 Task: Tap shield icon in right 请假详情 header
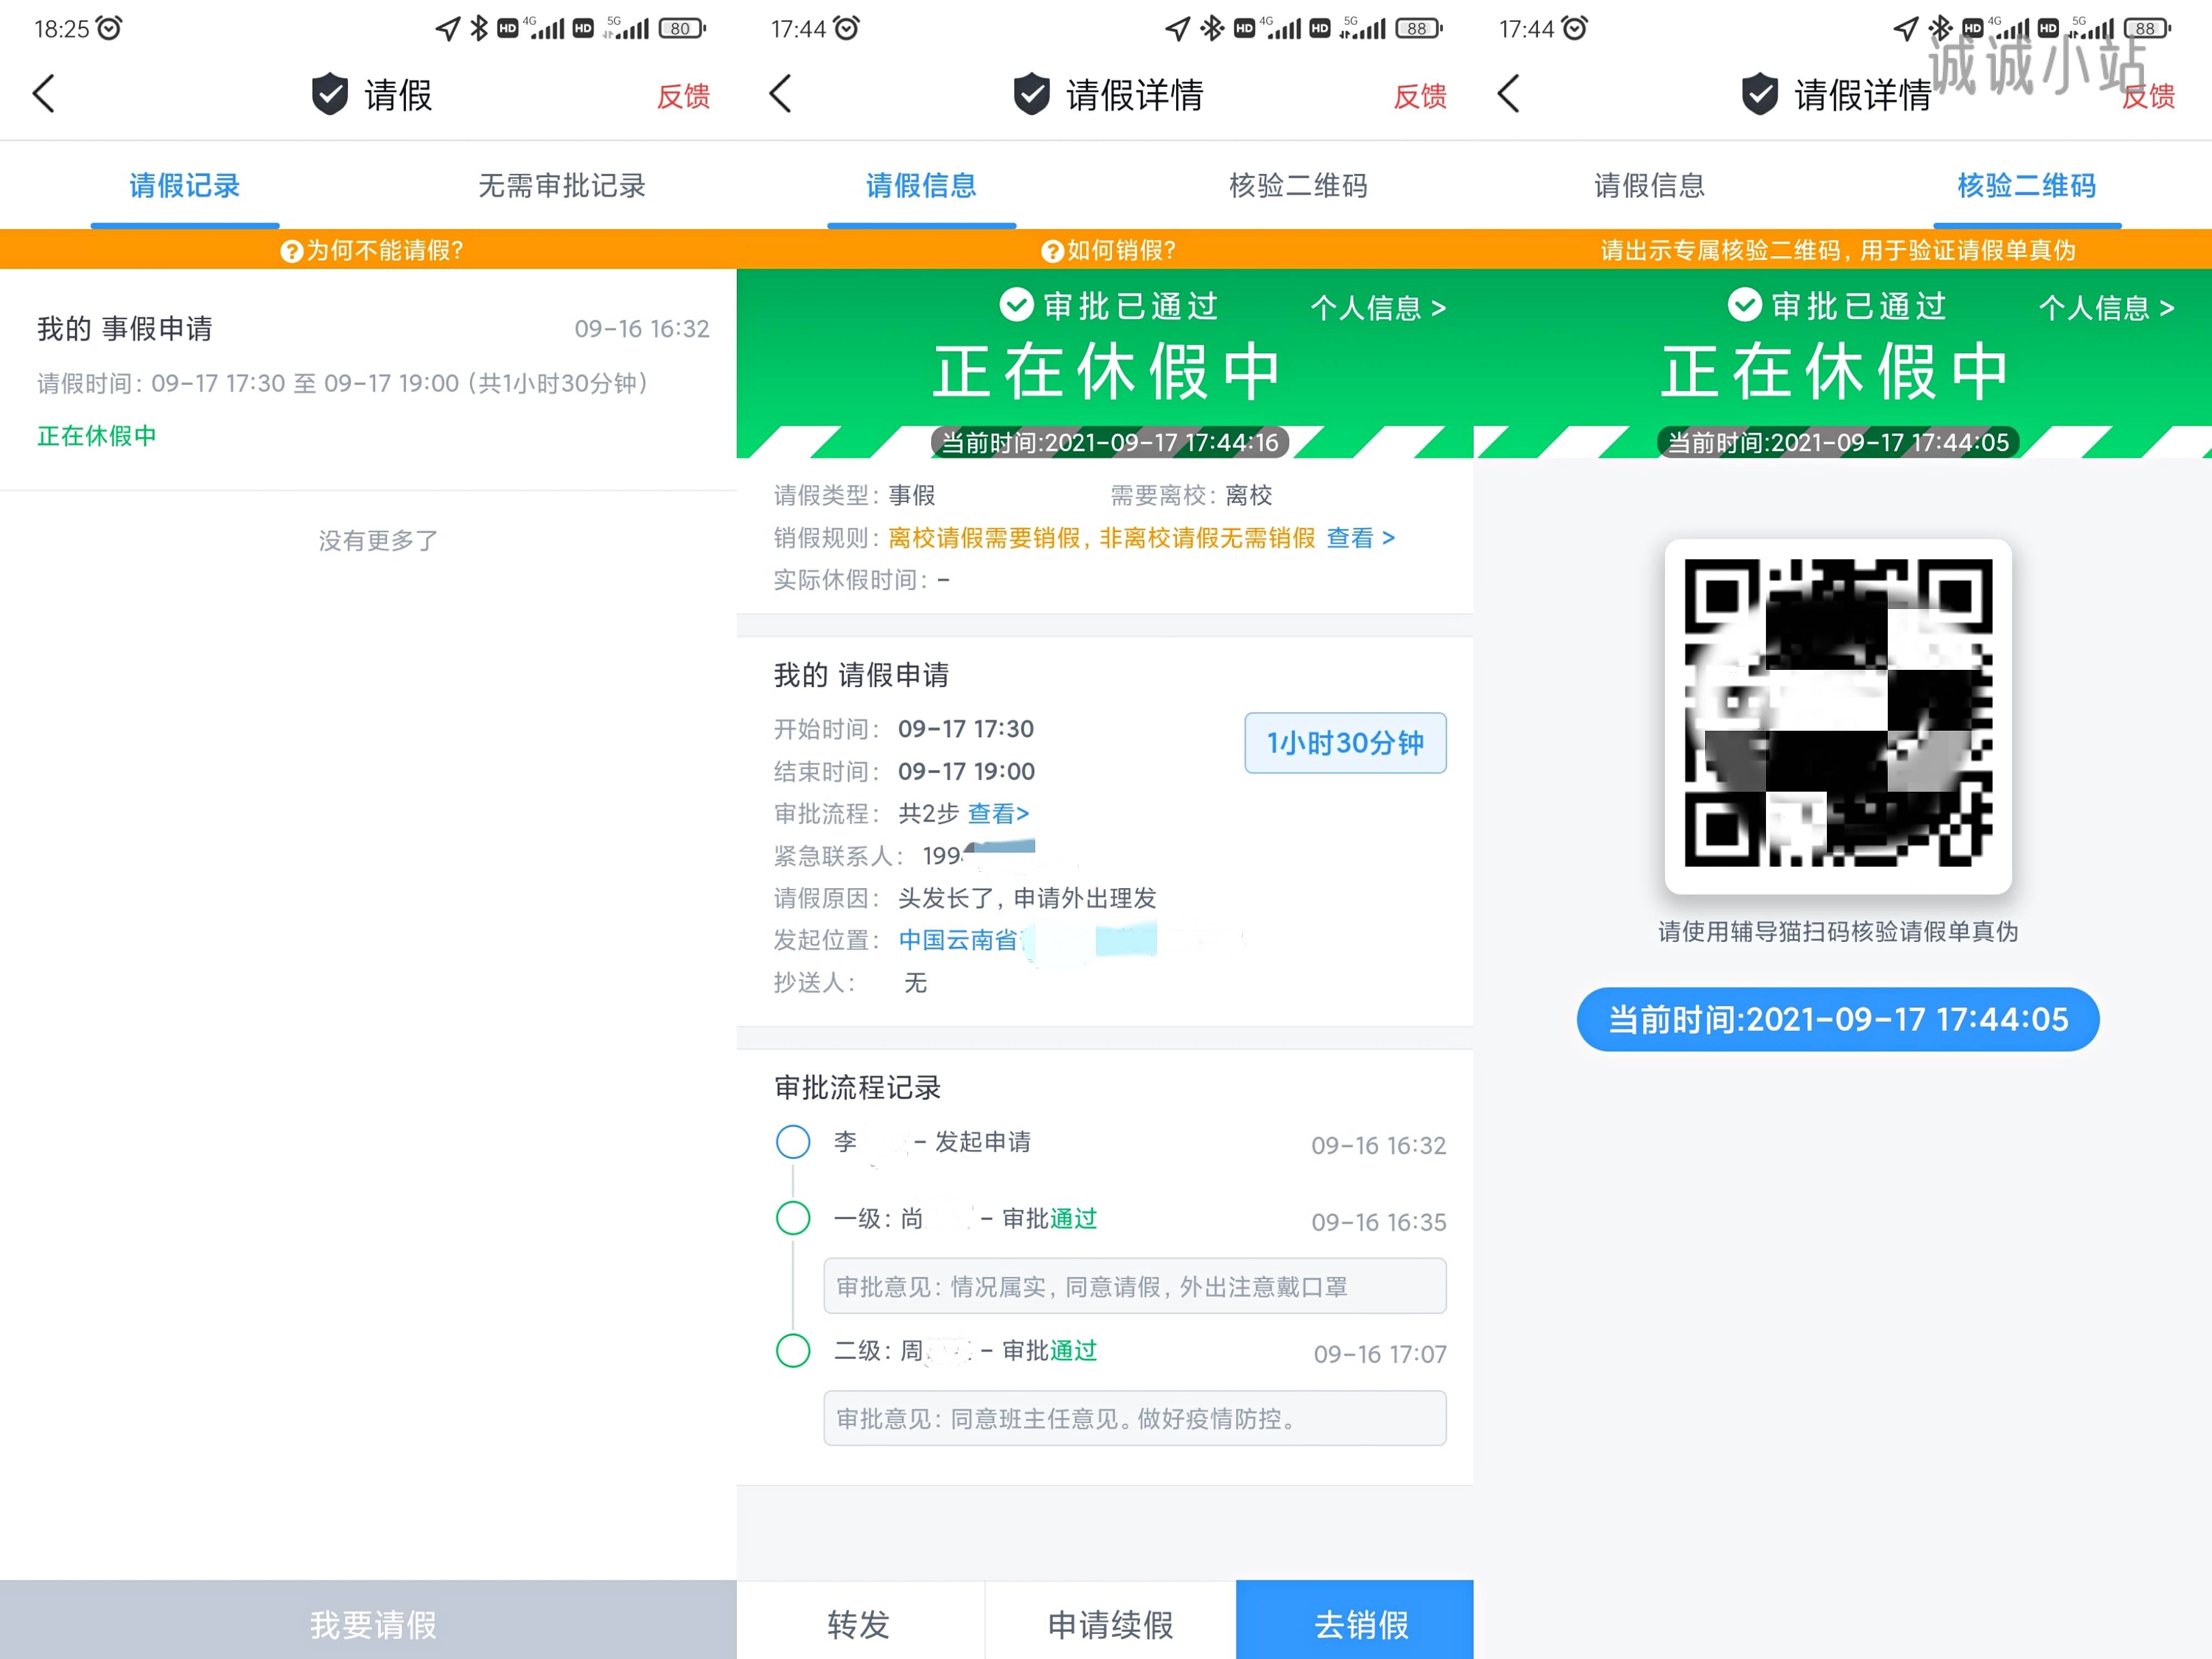click(1760, 94)
